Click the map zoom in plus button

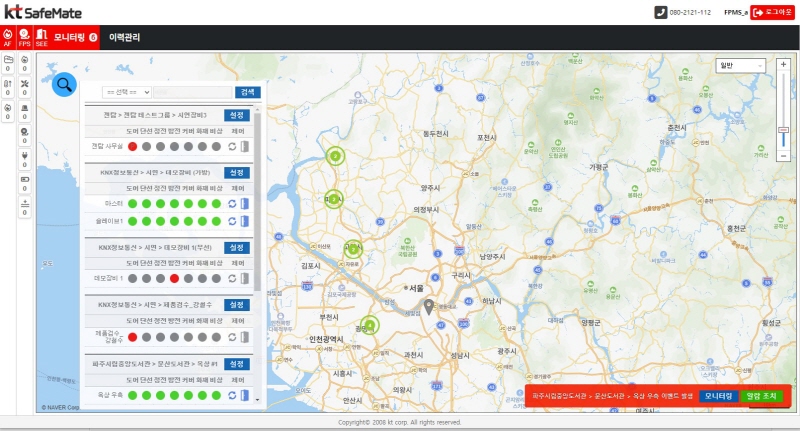click(x=783, y=65)
